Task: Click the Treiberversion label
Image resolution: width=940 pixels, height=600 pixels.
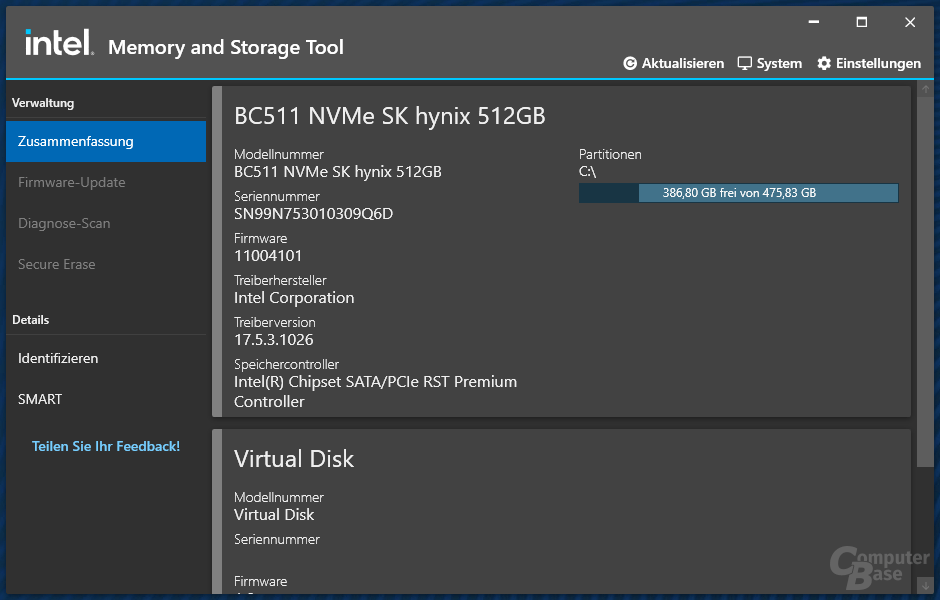Action: tap(275, 322)
